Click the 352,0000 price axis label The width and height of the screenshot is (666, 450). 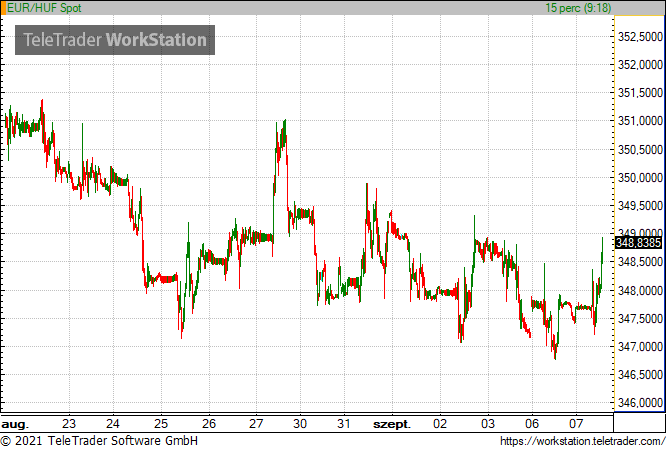click(640, 65)
